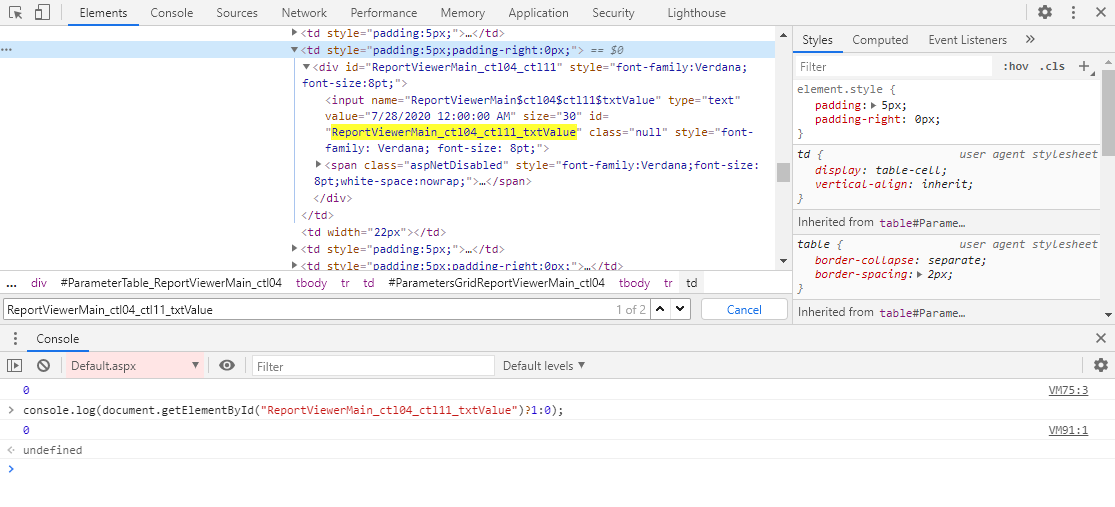The image size is (1115, 507).
Task: Select breadcrumb #ParameterTable_ReportViewerMain_ctl04
Action: [x=171, y=283]
